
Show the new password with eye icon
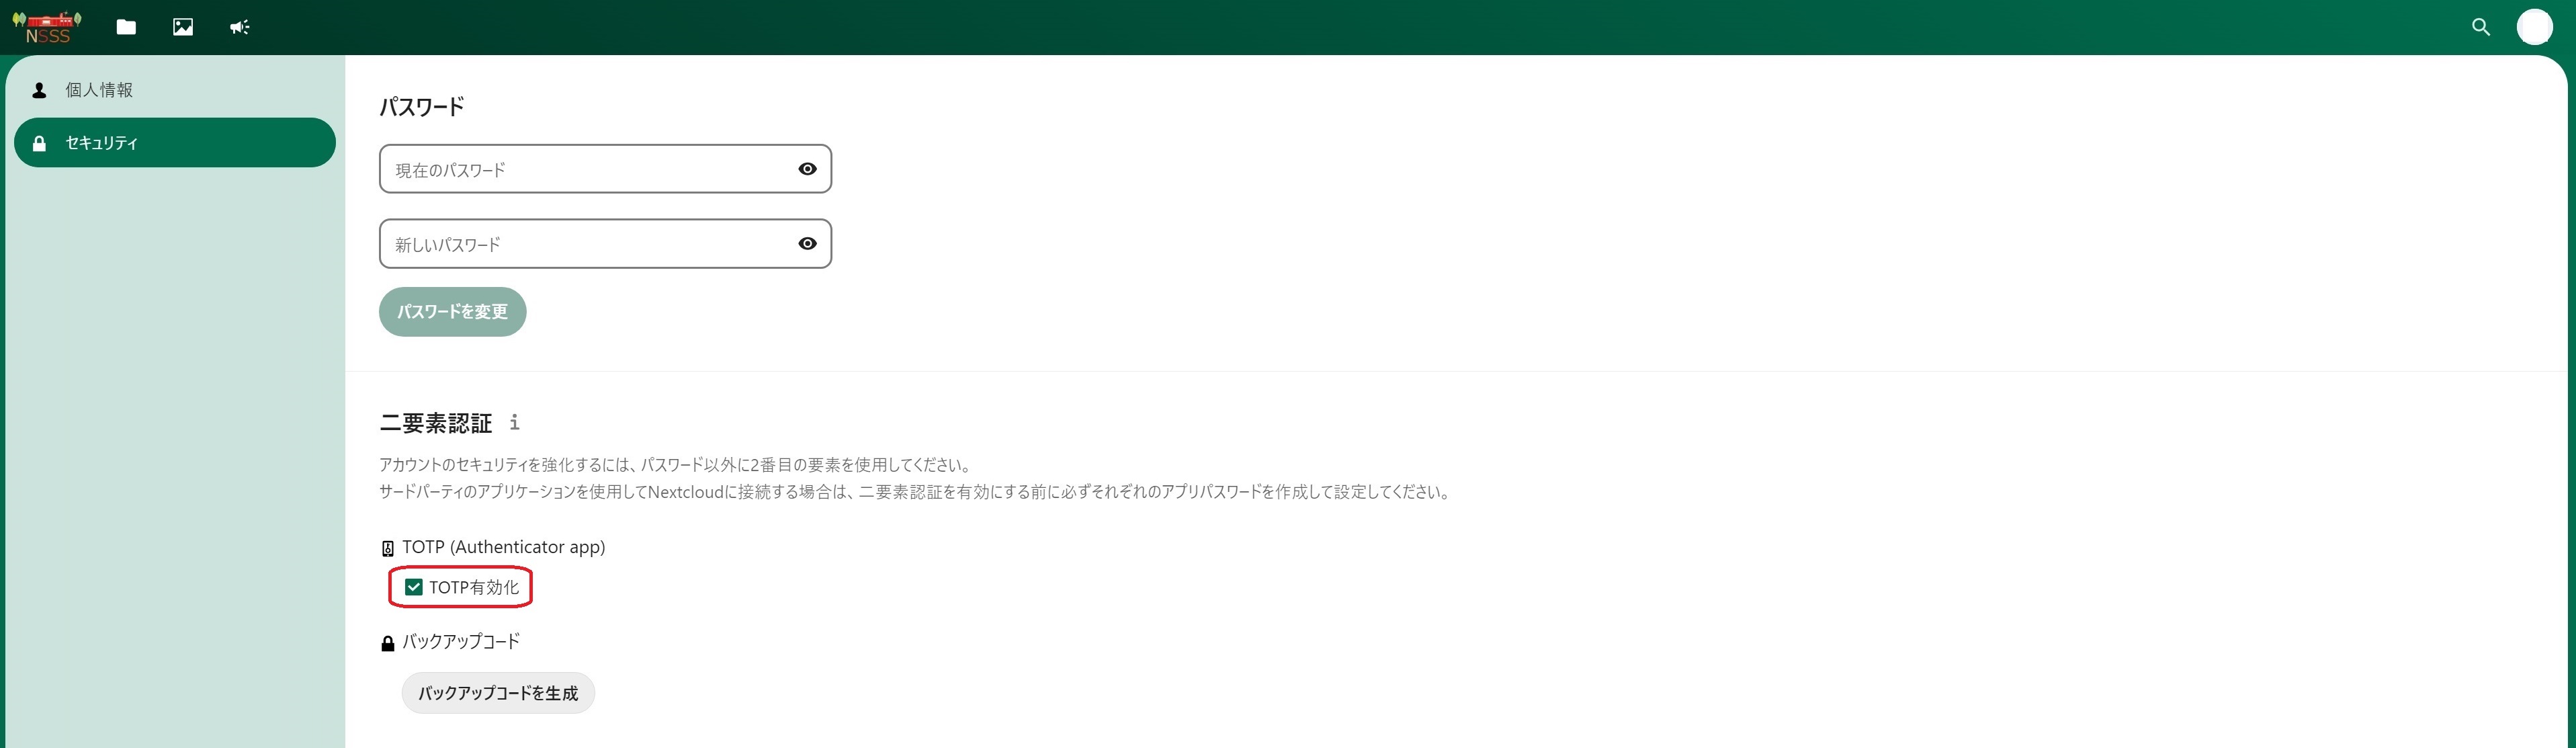pos(808,244)
